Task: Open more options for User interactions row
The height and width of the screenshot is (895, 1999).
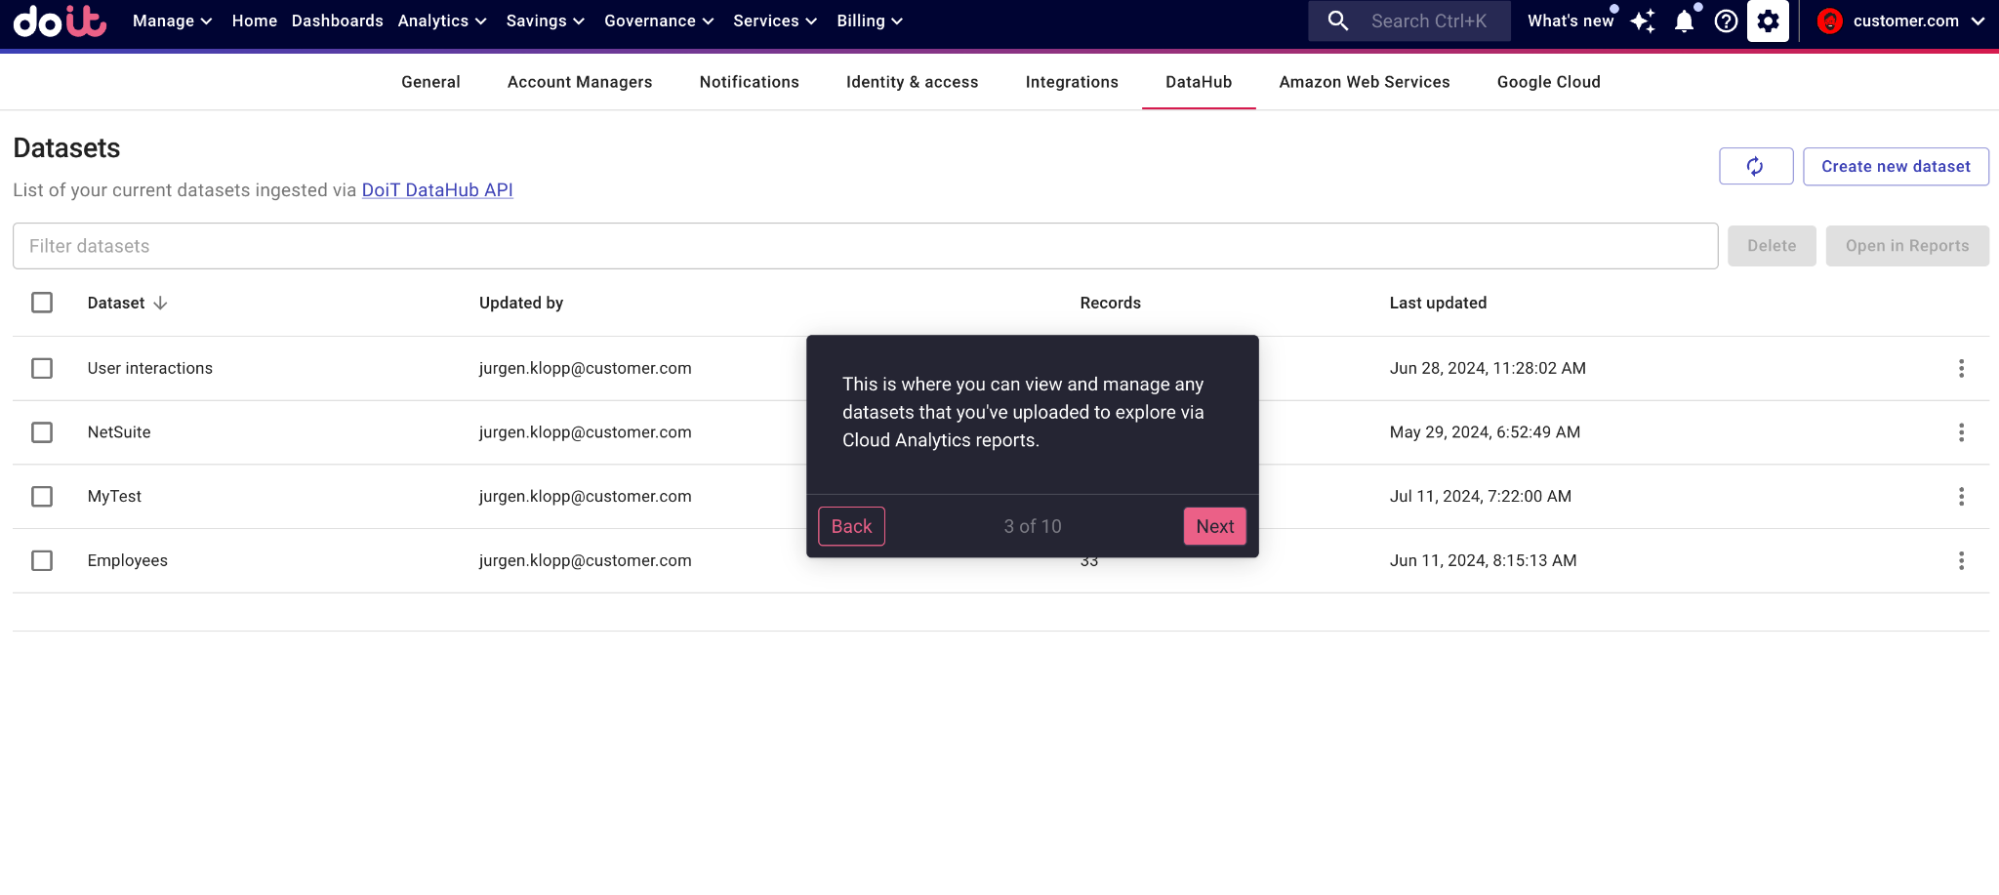Action: click(x=1961, y=368)
